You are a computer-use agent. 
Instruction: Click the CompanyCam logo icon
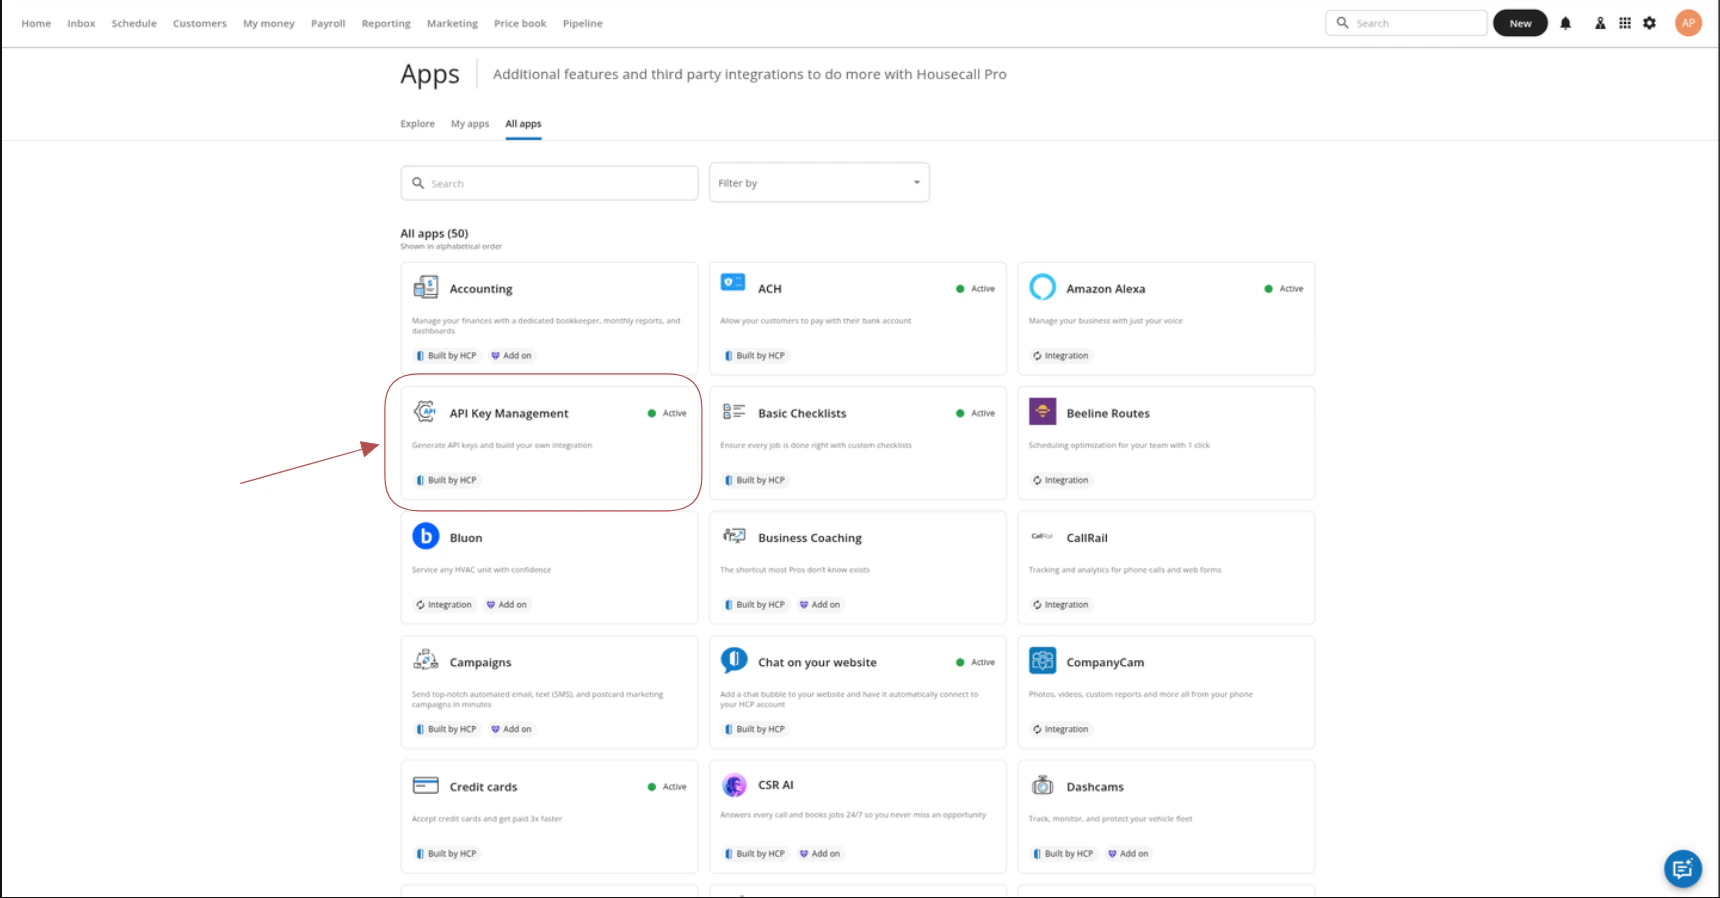pos(1043,660)
